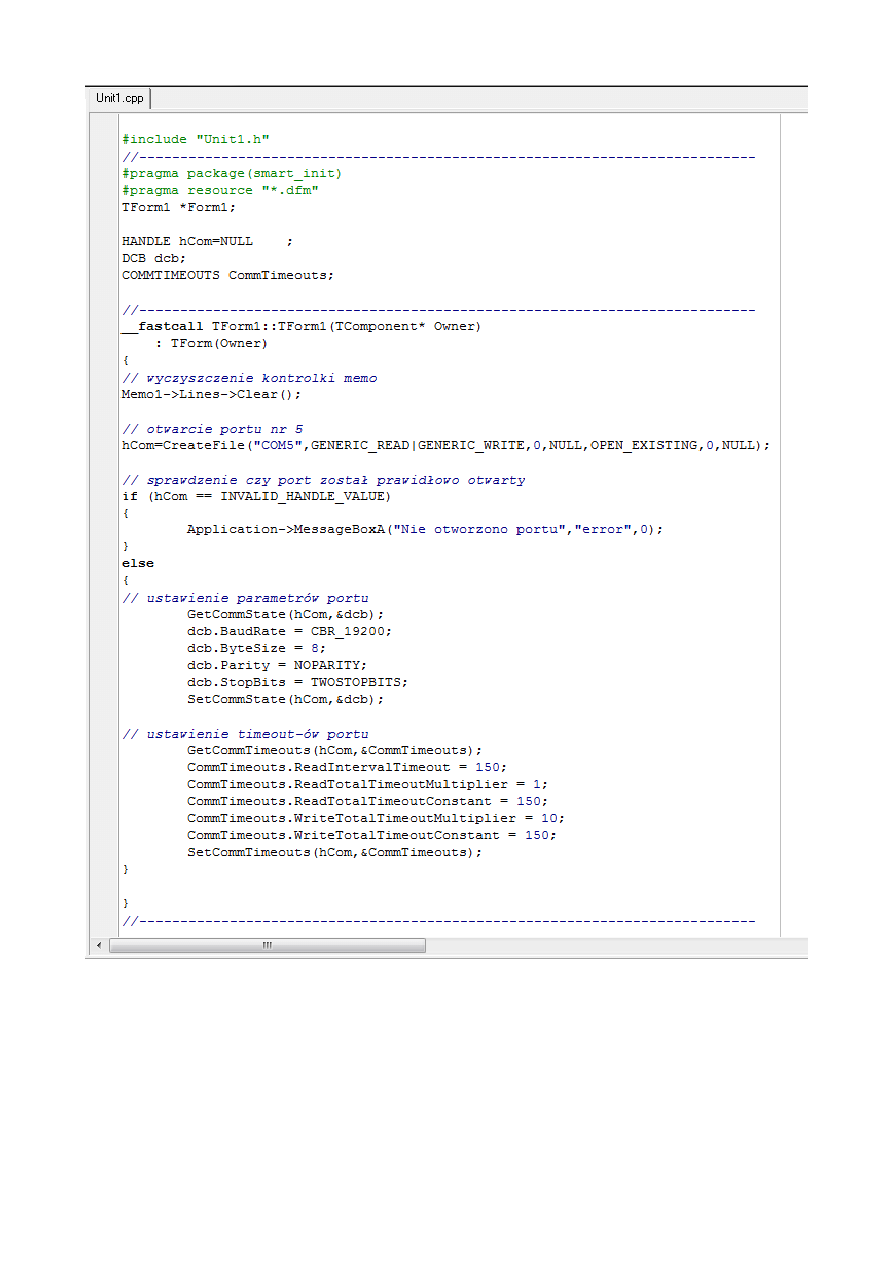893x1263 pixels.
Task: Click the ReadIntervalTimeout = 150 line
Action: tap(346, 767)
